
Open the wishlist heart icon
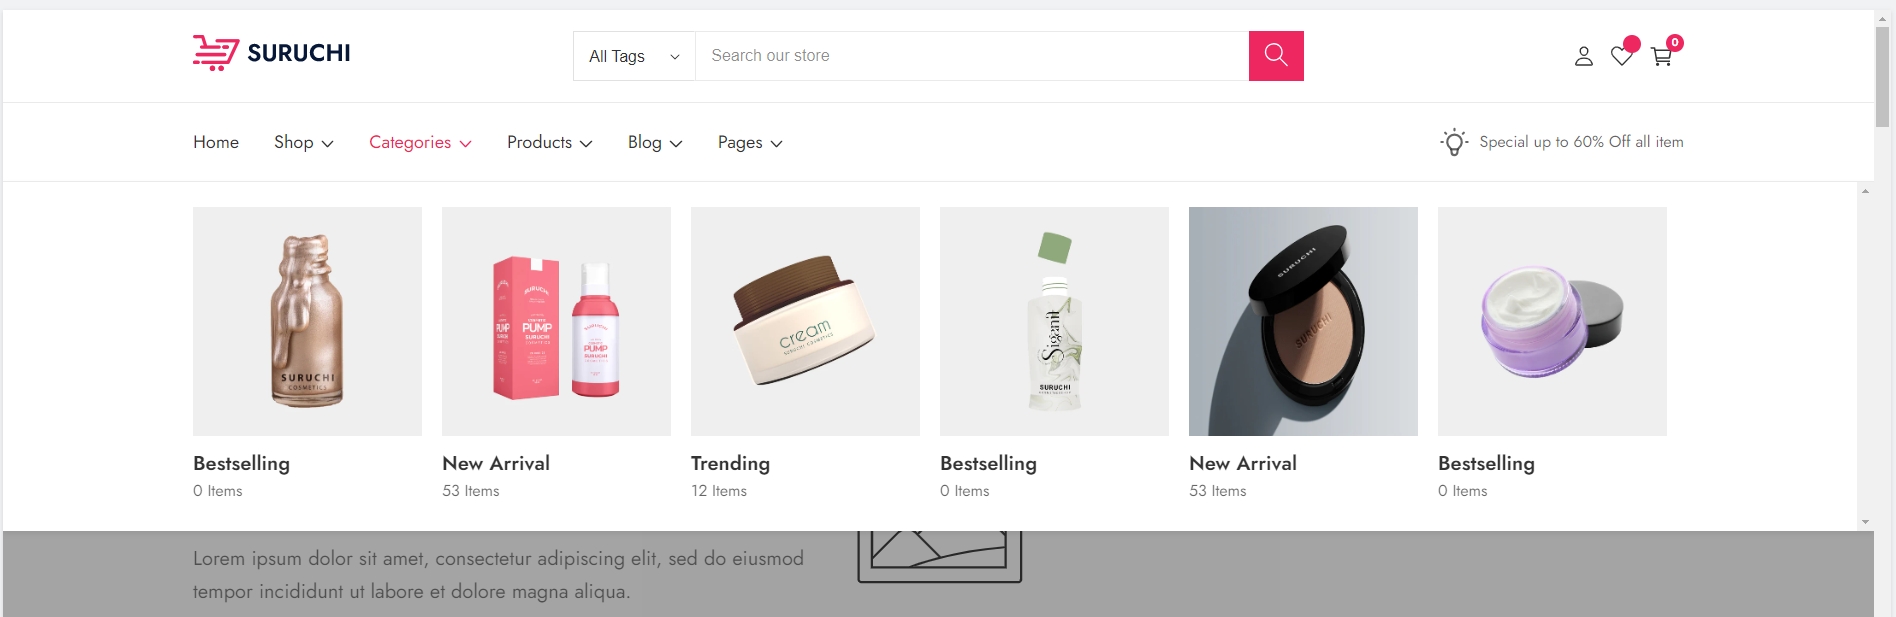click(1621, 56)
